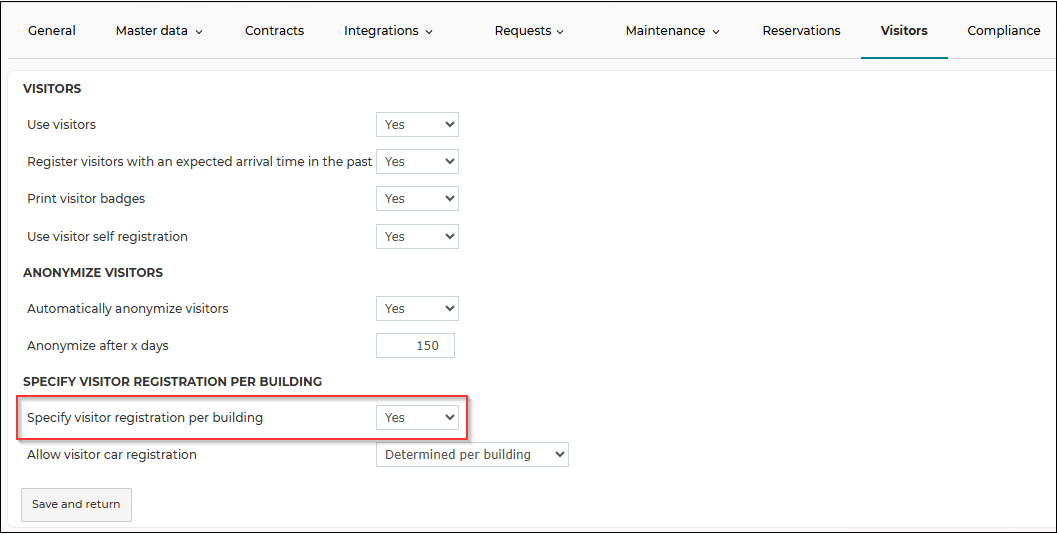Expand the Master data menu
1057x534 pixels.
click(x=159, y=30)
